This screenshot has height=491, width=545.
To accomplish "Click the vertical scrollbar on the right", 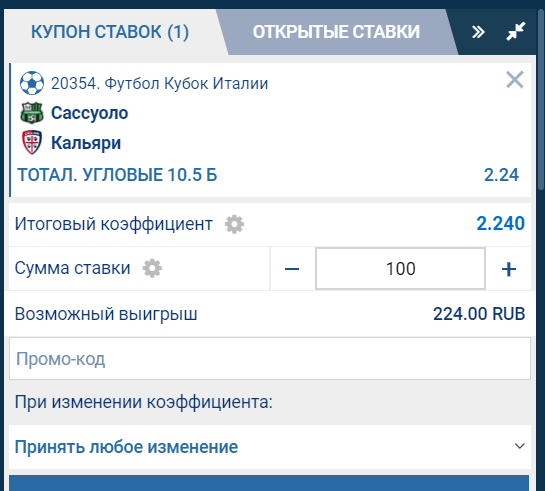I will coord(541,99).
